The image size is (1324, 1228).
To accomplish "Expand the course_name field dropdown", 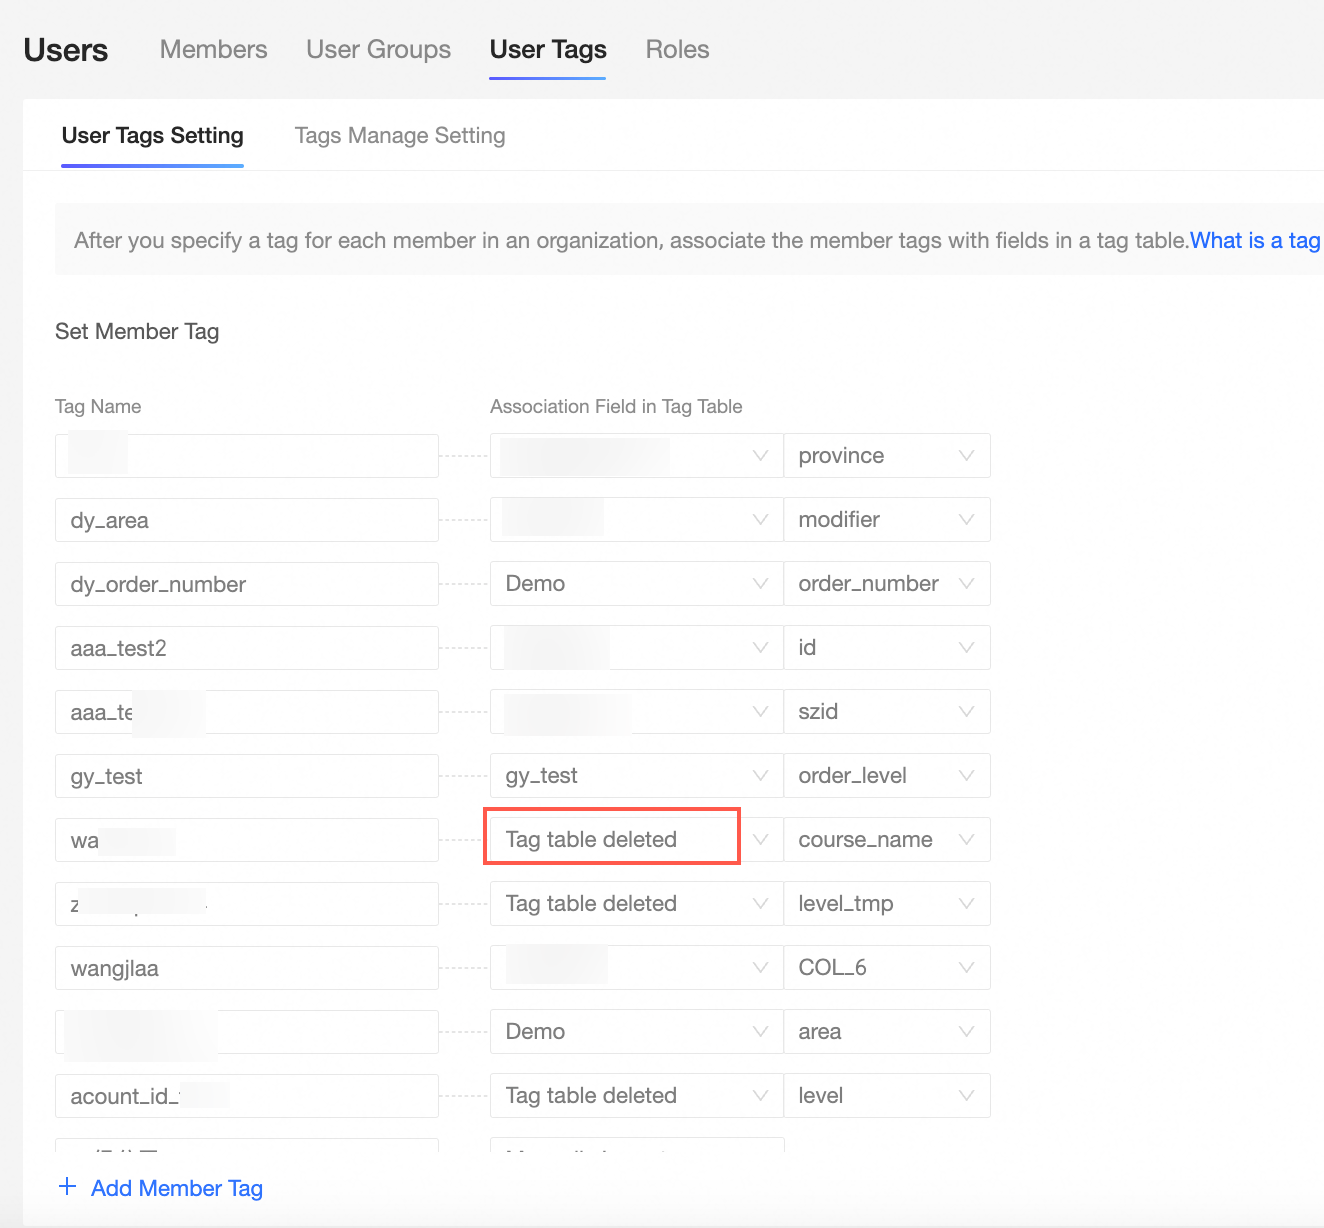I will (886, 840).
